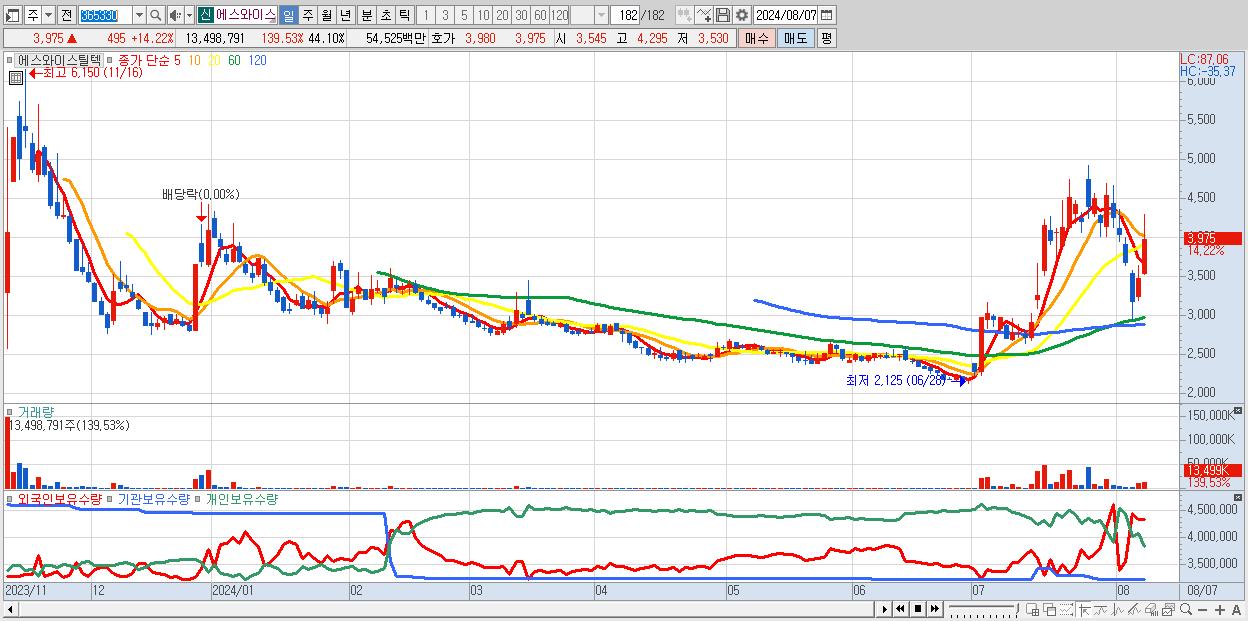This screenshot has width=1248, height=621.
Task: Click the 배당락(0.00%) marker on chart
Action: (x=201, y=194)
